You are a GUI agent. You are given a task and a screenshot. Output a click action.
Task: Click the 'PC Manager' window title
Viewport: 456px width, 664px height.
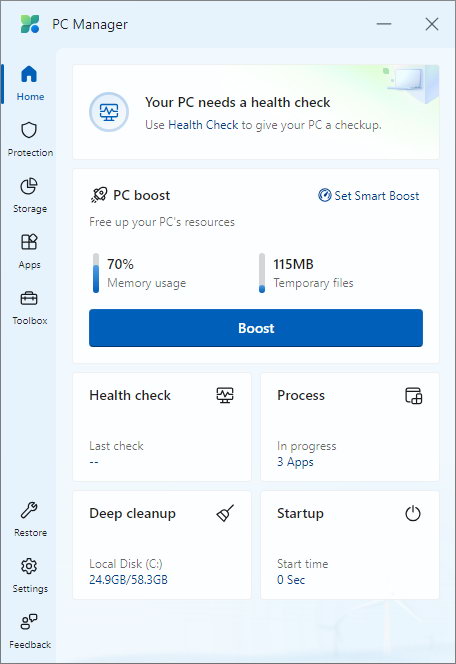tap(90, 25)
